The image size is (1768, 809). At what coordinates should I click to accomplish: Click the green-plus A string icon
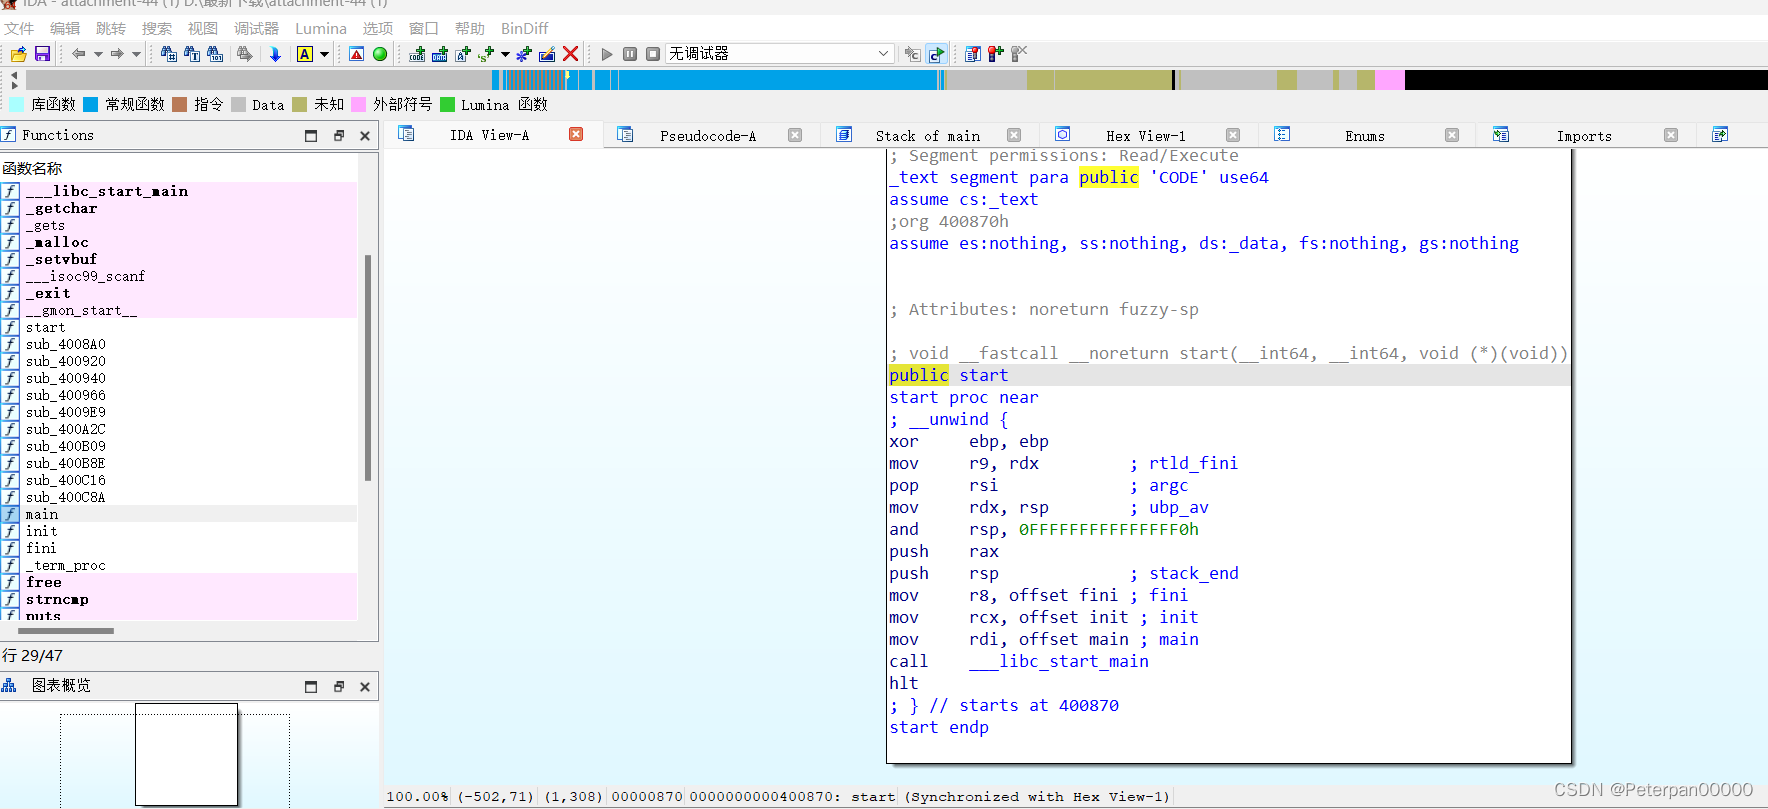(x=463, y=54)
